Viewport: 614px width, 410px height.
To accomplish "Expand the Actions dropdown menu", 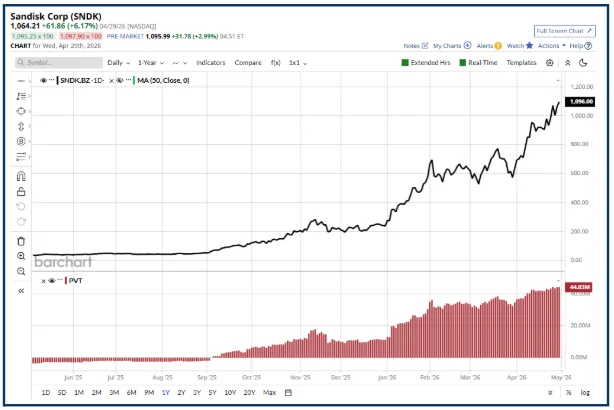I will [552, 45].
